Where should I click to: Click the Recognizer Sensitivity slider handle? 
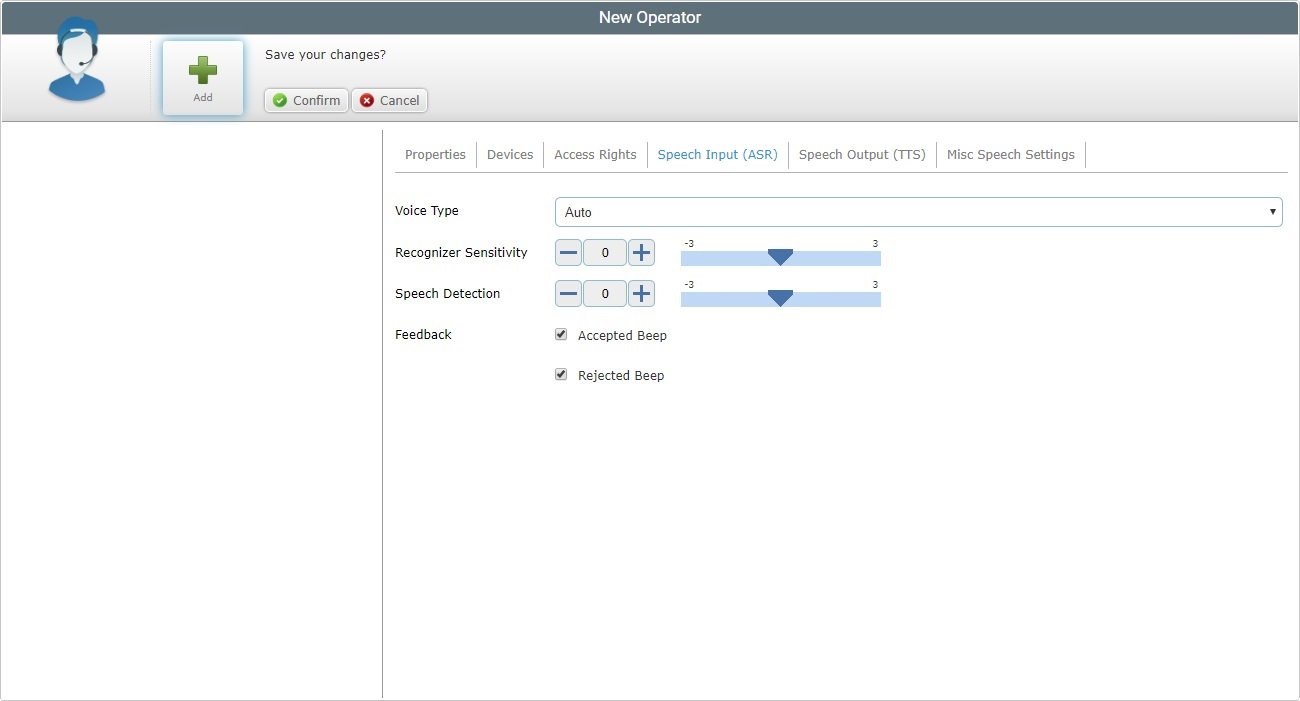point(780,258)
